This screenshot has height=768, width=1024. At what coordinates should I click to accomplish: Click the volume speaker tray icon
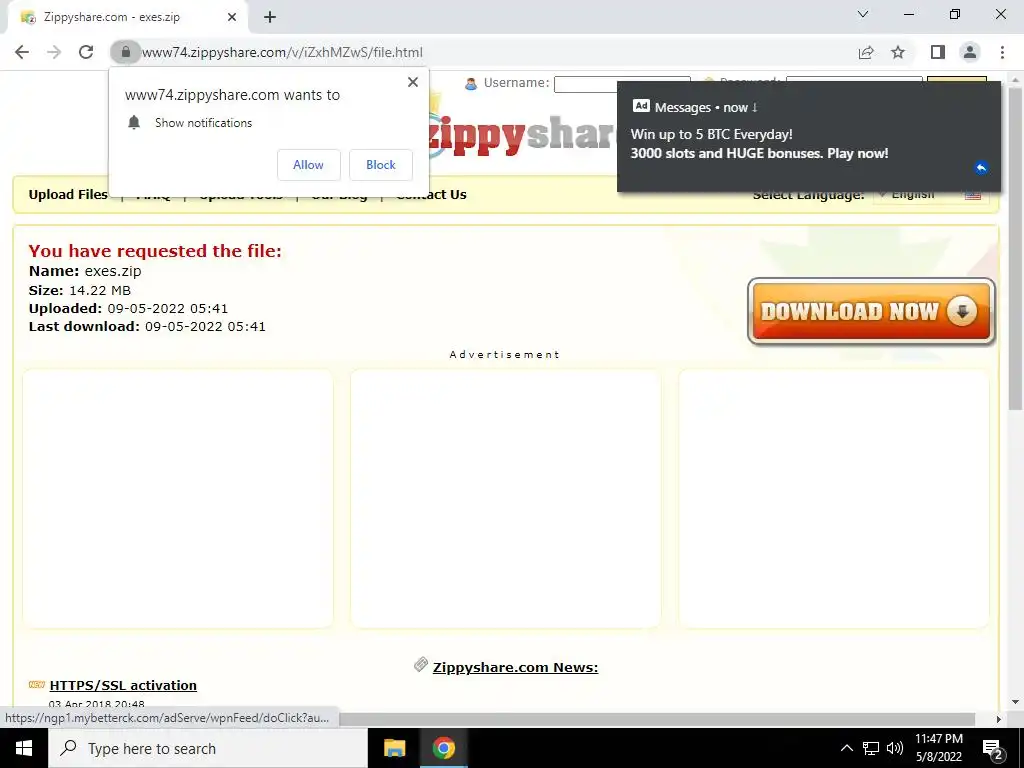pos(895,748)
